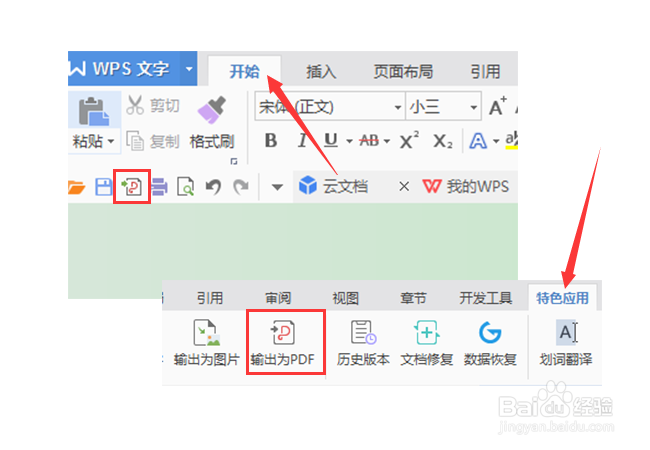Click the 剪切 cut scissors button
Screen dimensions: 650x450
(153, 106)
